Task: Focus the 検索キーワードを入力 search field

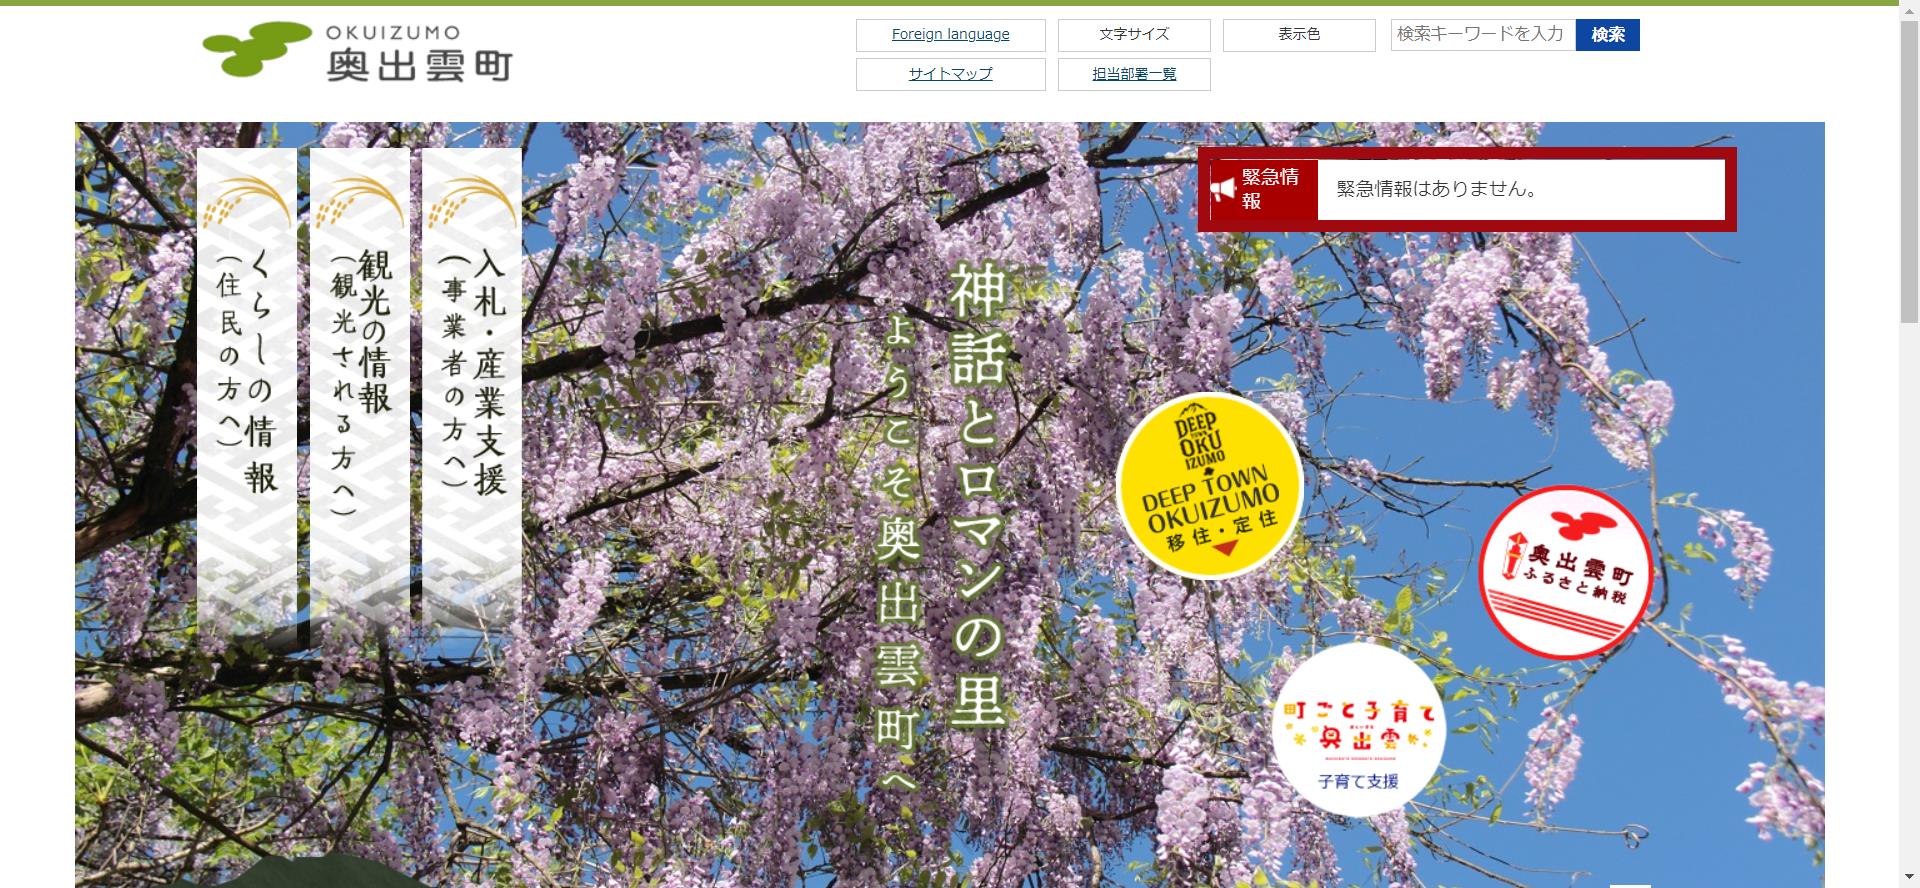Action: [x=1483, y=35]
